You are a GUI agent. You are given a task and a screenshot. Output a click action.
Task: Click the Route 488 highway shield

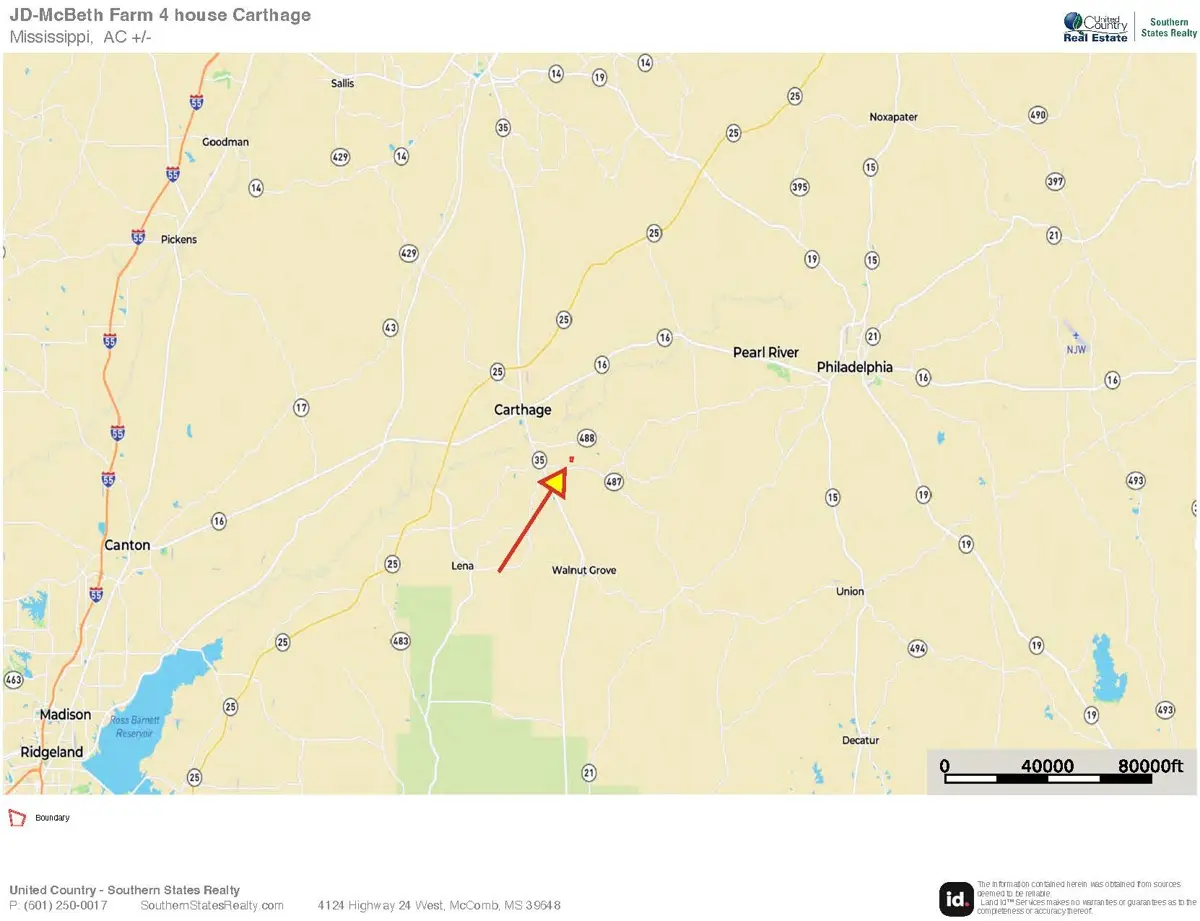point(587,438)
